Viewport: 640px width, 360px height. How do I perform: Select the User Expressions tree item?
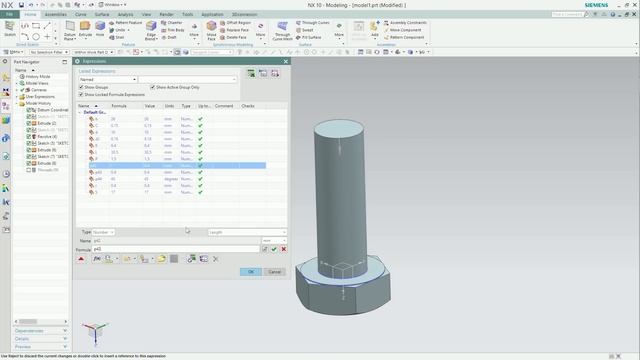coord(40,97)
